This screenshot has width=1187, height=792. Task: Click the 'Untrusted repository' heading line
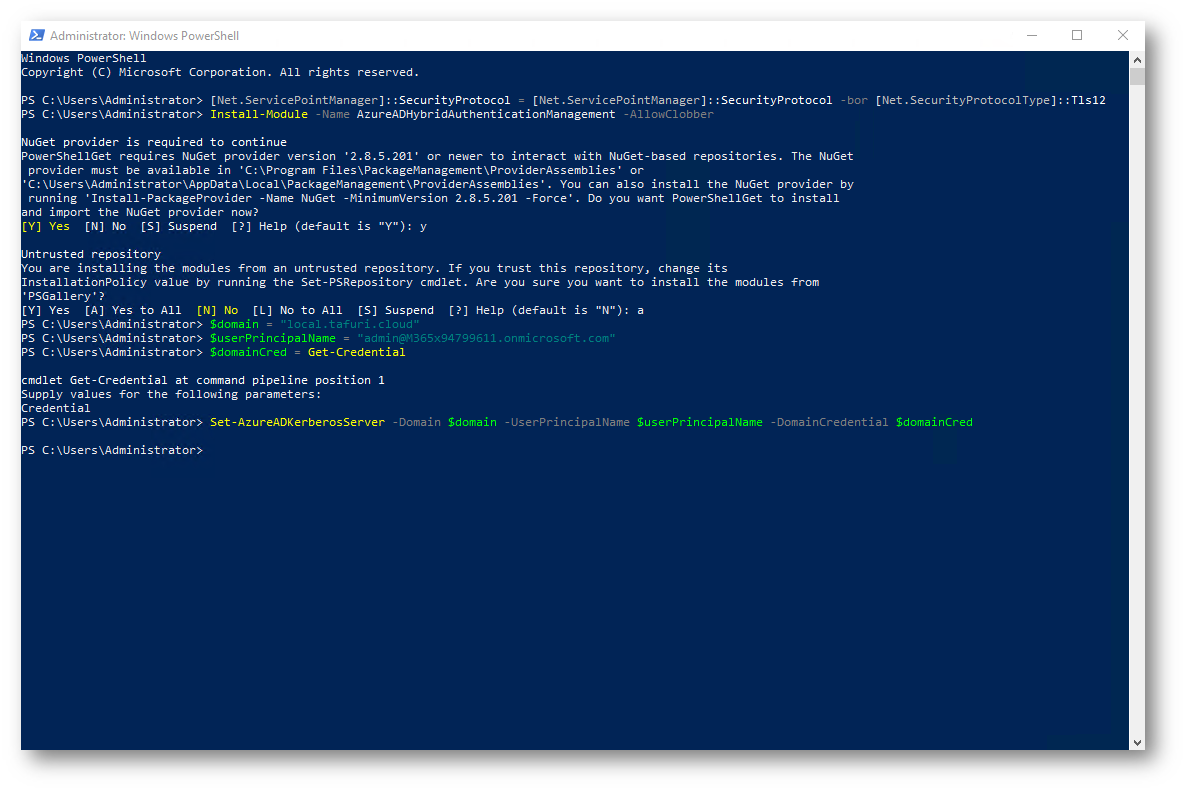click(x=91, y=255)
